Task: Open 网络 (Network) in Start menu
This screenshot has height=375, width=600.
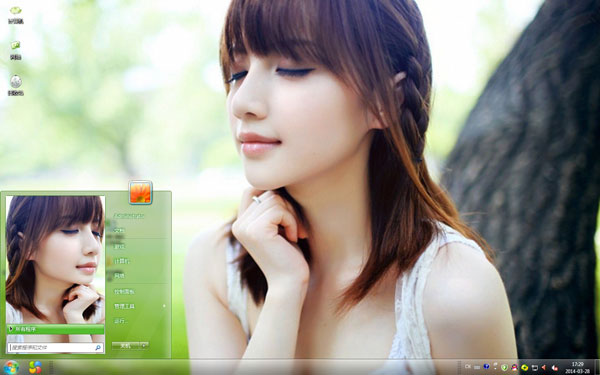Action: [x=120, y=276]
